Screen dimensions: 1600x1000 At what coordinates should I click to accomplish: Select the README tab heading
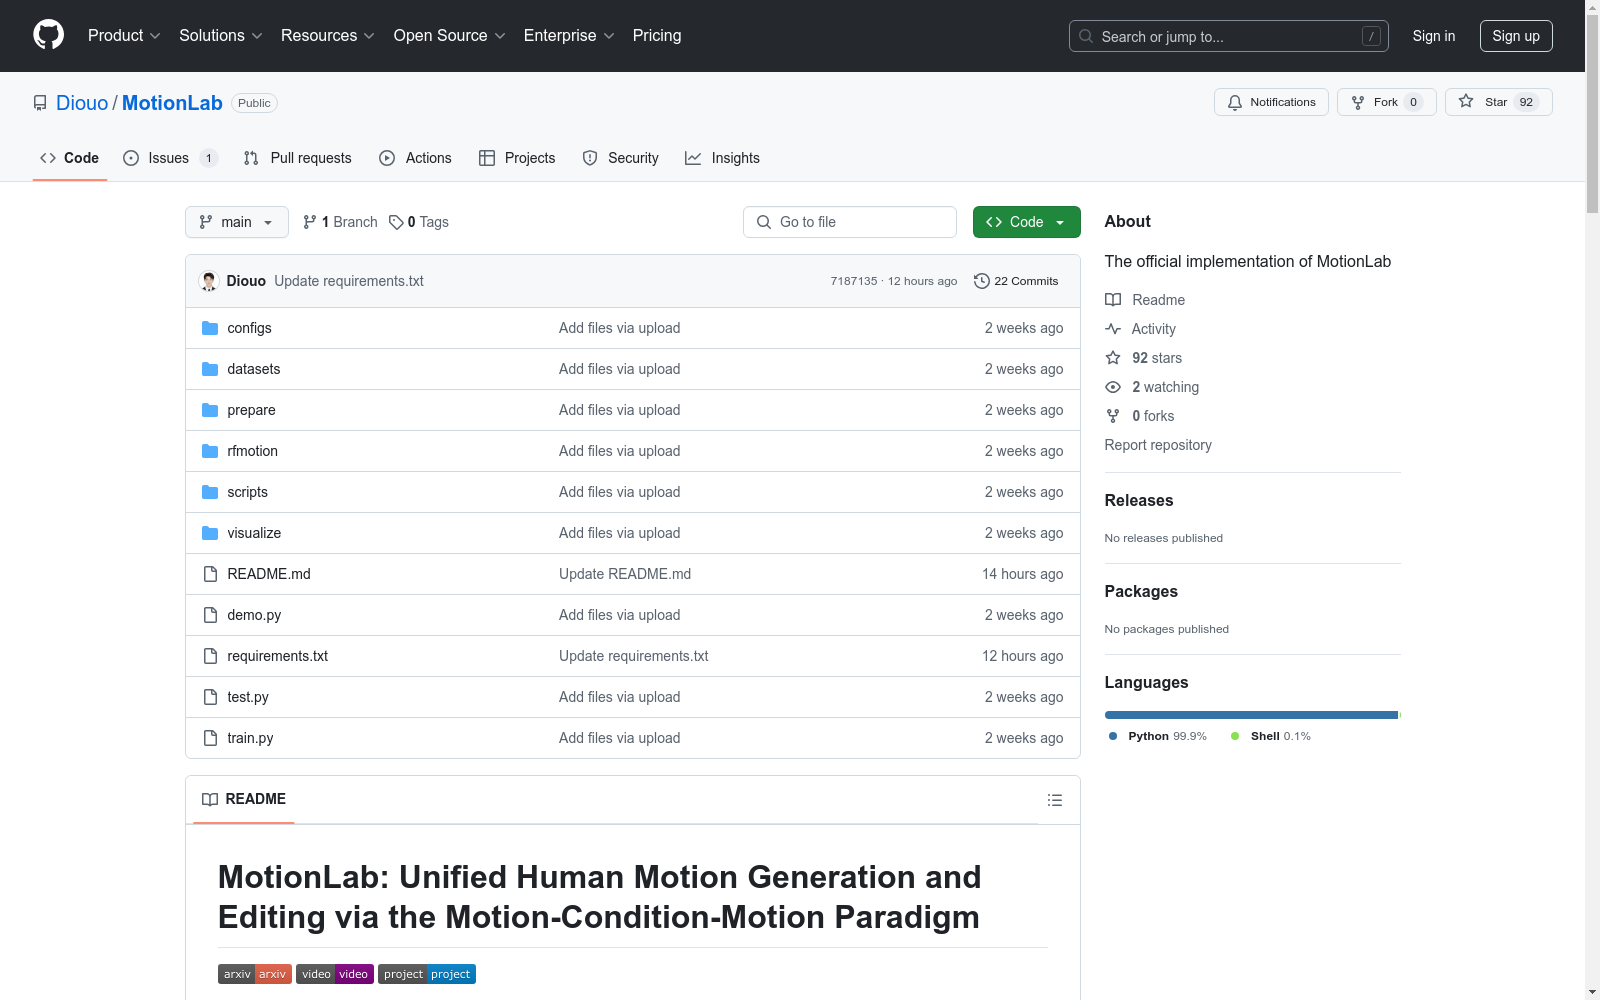click(x=244, y=799)
